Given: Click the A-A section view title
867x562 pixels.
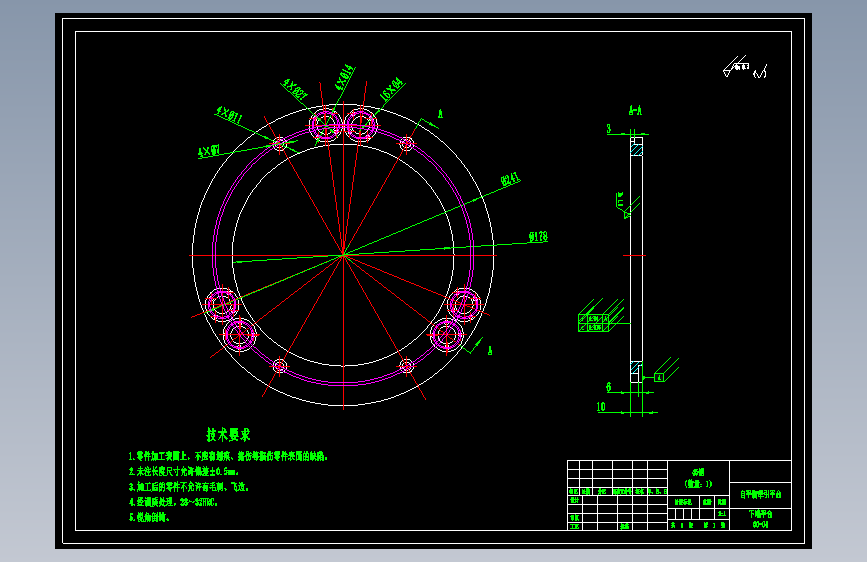Looking at the screenshot, I should (635, 111).
